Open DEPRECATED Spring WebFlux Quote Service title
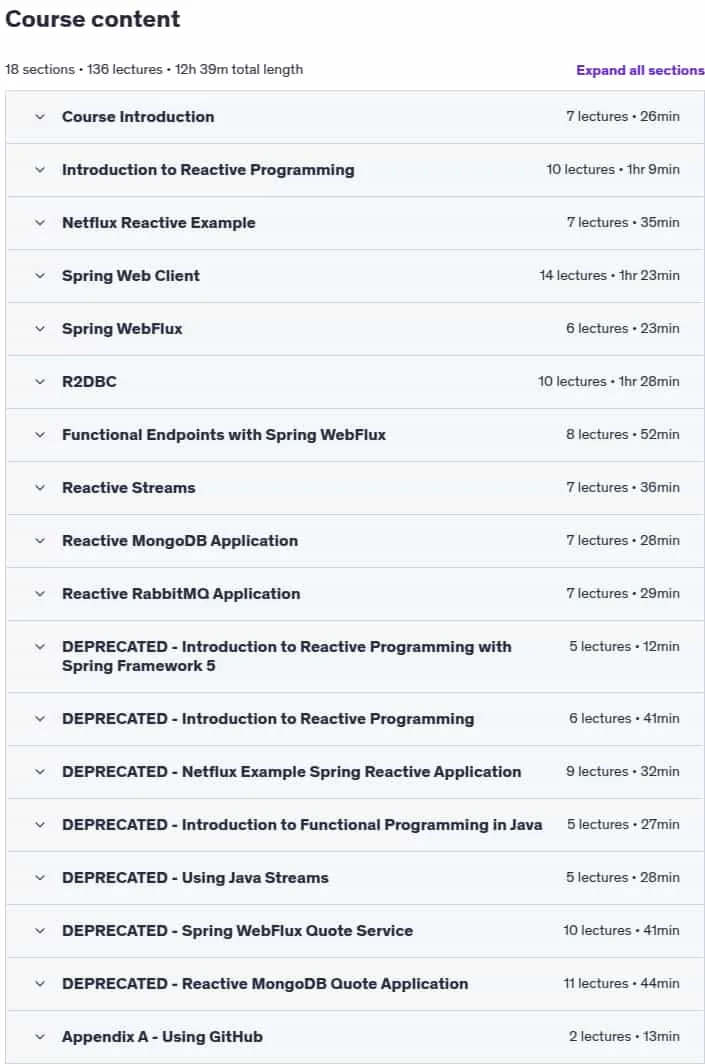This screenshot has height=1064, width=705. point(237,930)
